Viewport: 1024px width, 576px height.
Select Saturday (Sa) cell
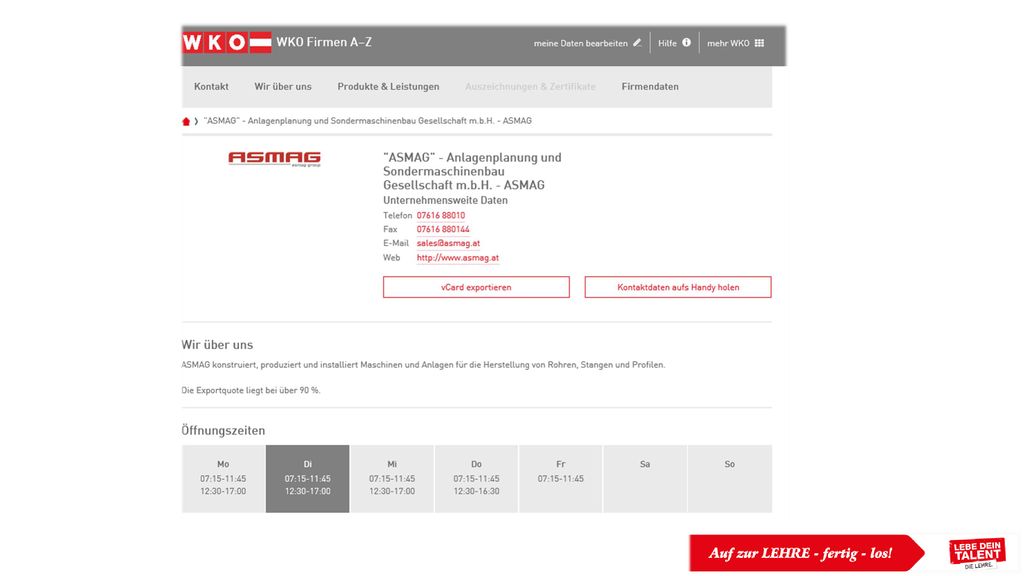[645, 479]
